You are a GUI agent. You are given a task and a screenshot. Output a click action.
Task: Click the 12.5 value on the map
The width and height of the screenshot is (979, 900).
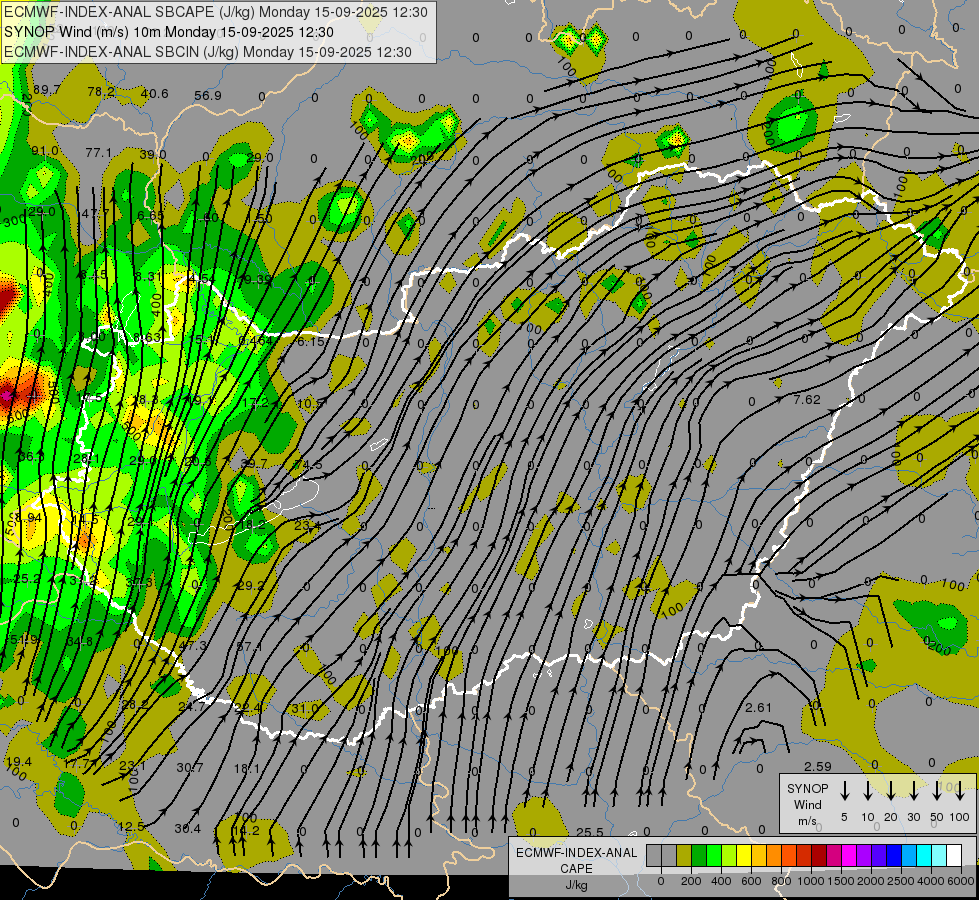[x=131, y=826]
